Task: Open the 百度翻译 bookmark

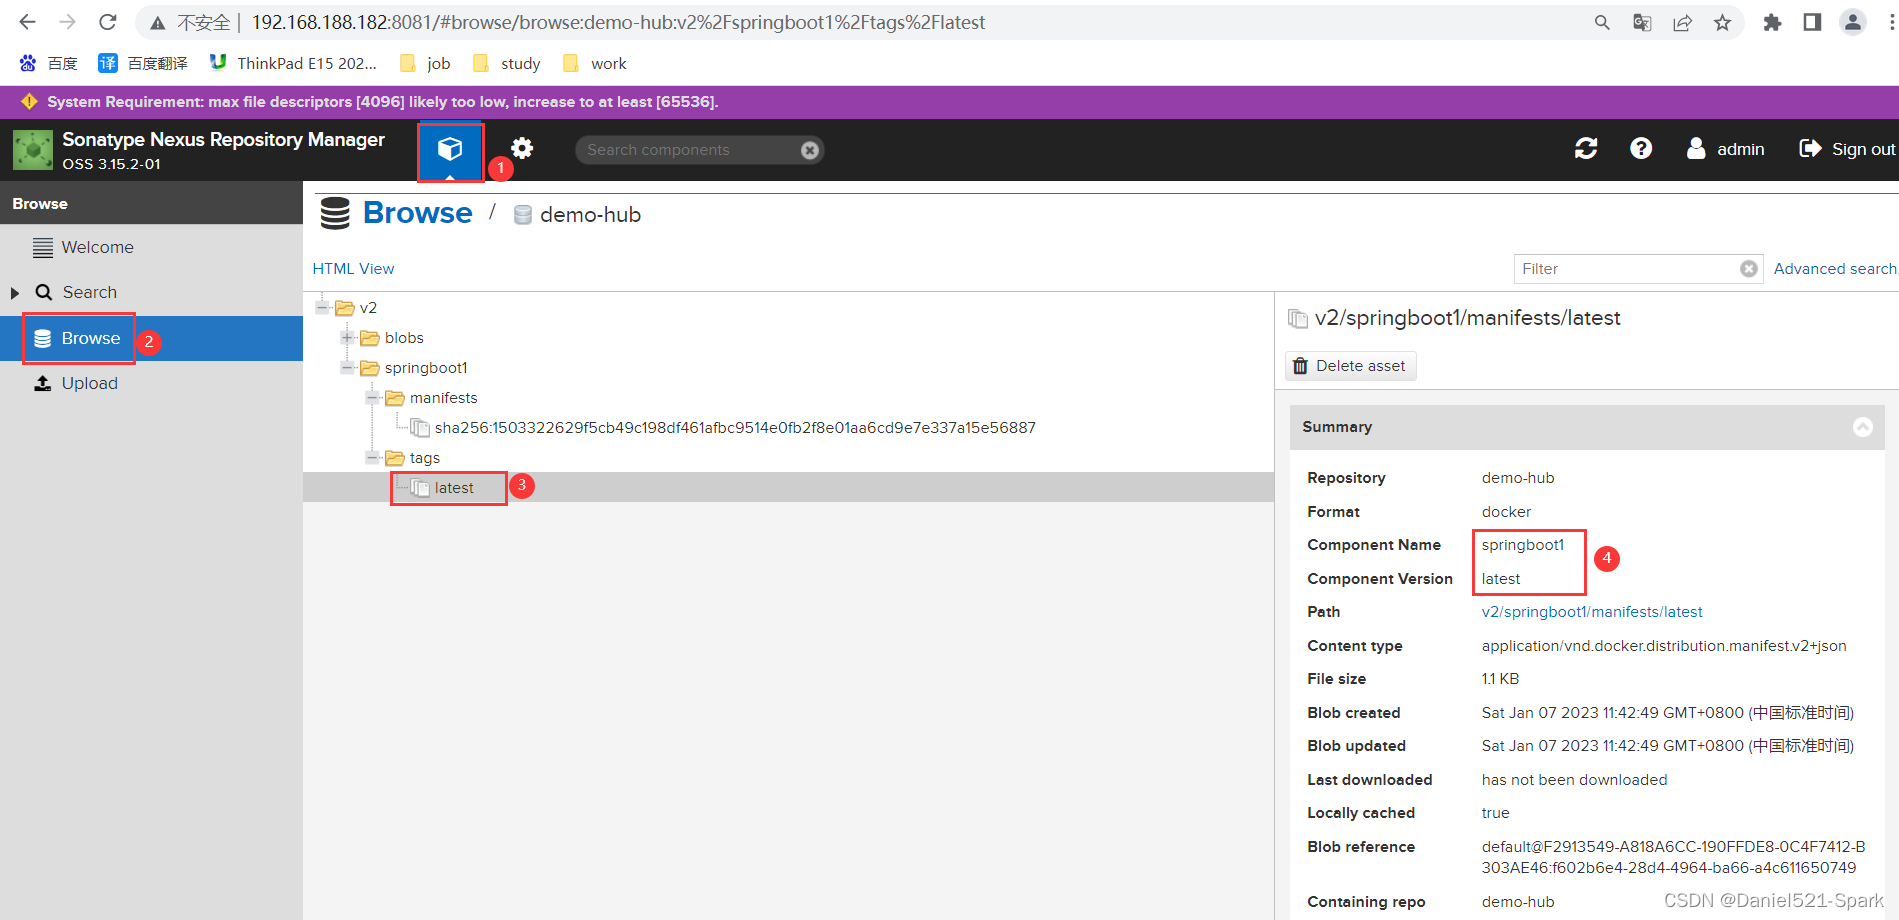Action: point(143,63)
